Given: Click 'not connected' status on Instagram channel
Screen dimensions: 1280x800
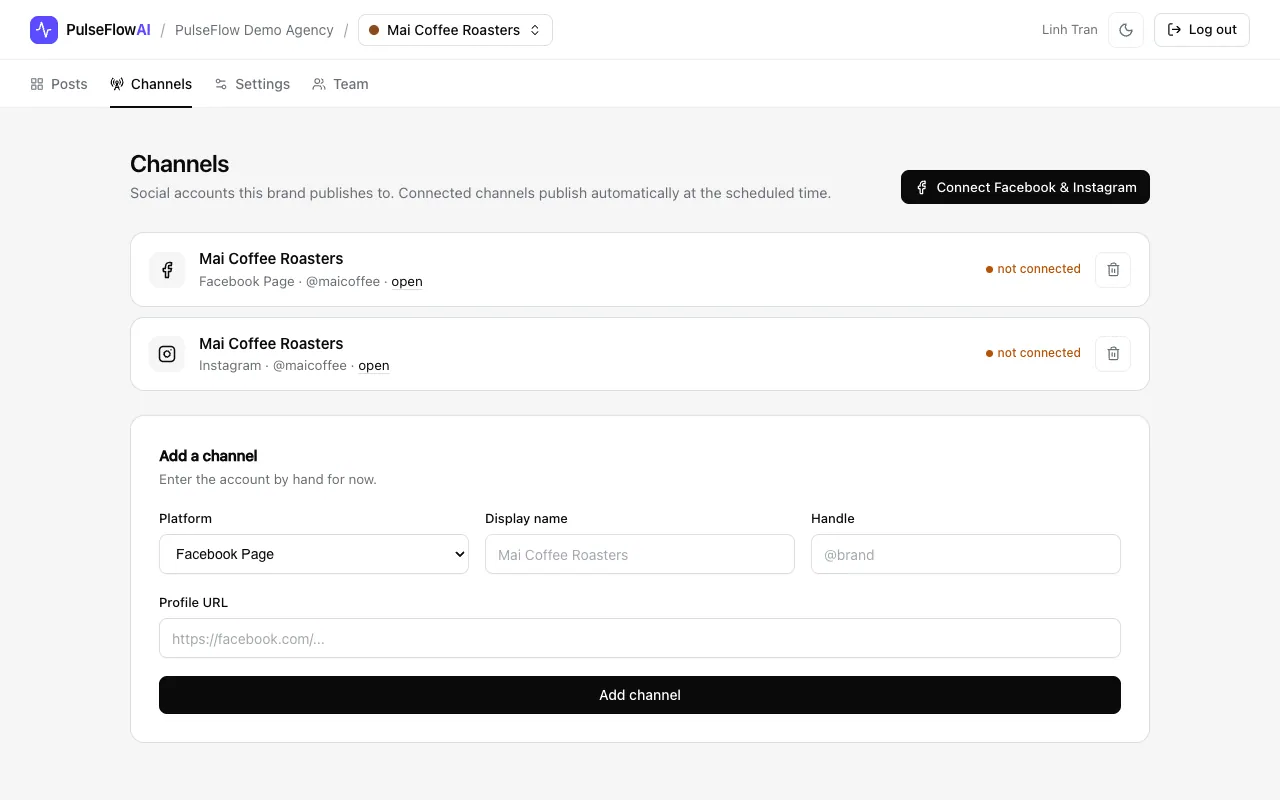Looking at the screenshot, I should 1033,353.
